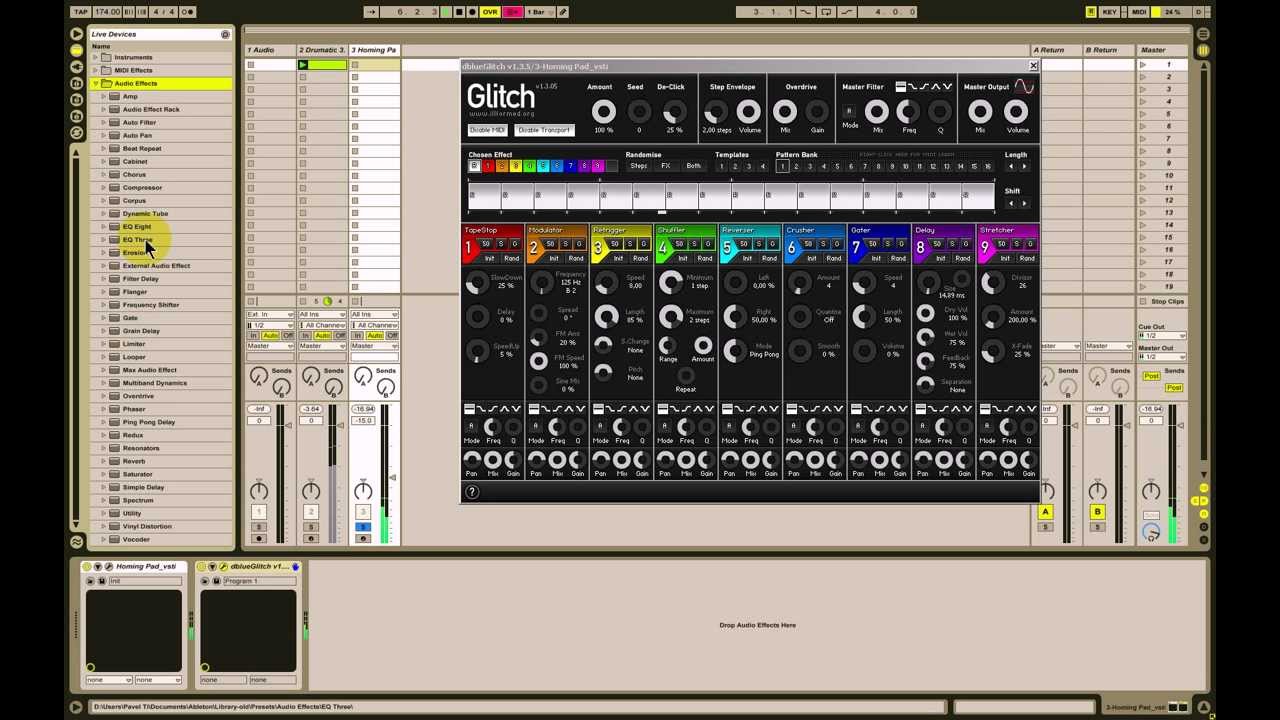Open the 1 Bar quantization dropdown
Viewport: 1280px width, 720px height.
click(538, 12)
